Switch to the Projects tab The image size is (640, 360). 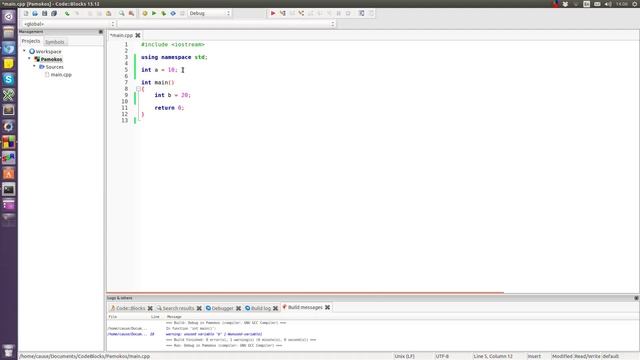click(31, 41)
